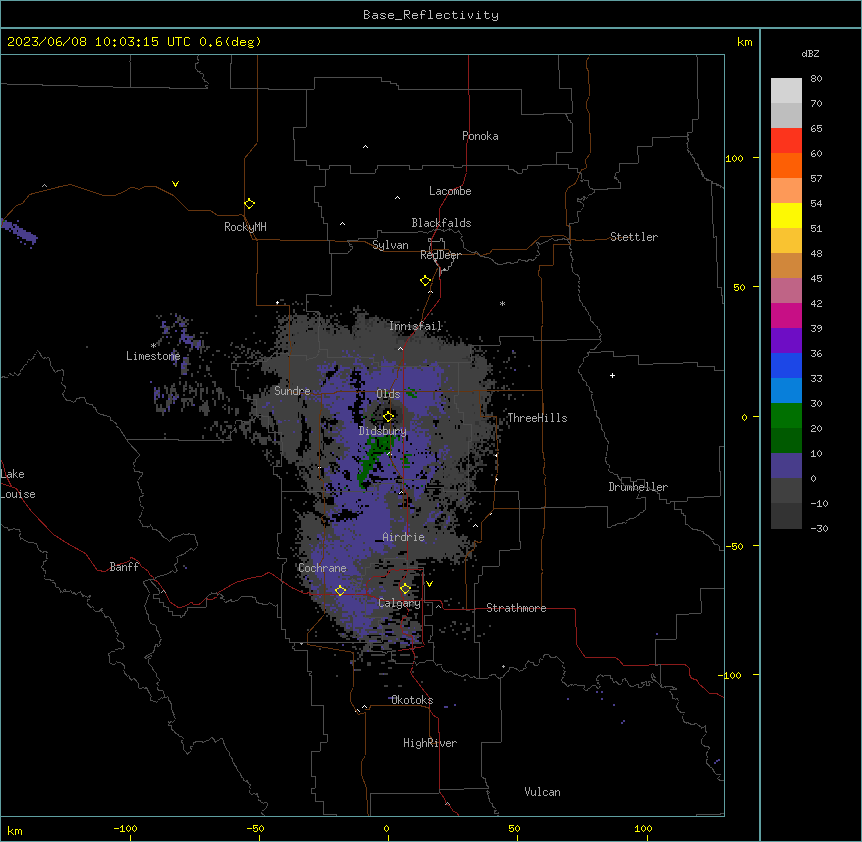Click the yellow V marker northwest of RockyMH
This screenshot has width=862, height=842.
pyautogui.click(x=175, y=184)
